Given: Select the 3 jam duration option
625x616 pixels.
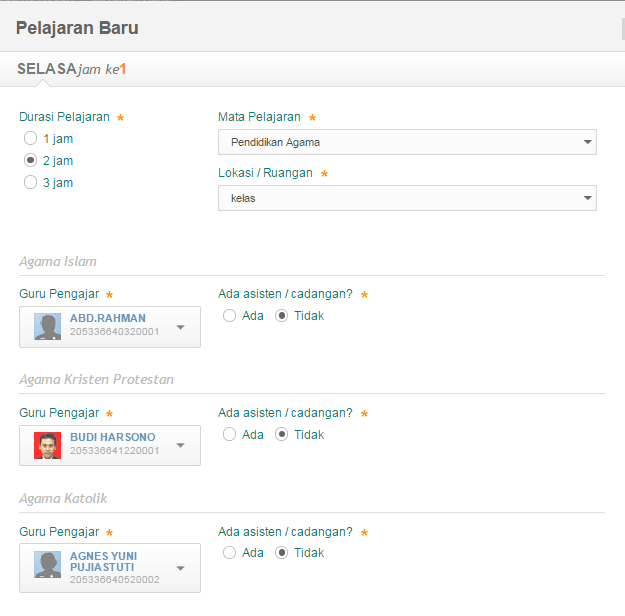Looking at the screenshot, I should pyautogui.click(x=30, y=182).
